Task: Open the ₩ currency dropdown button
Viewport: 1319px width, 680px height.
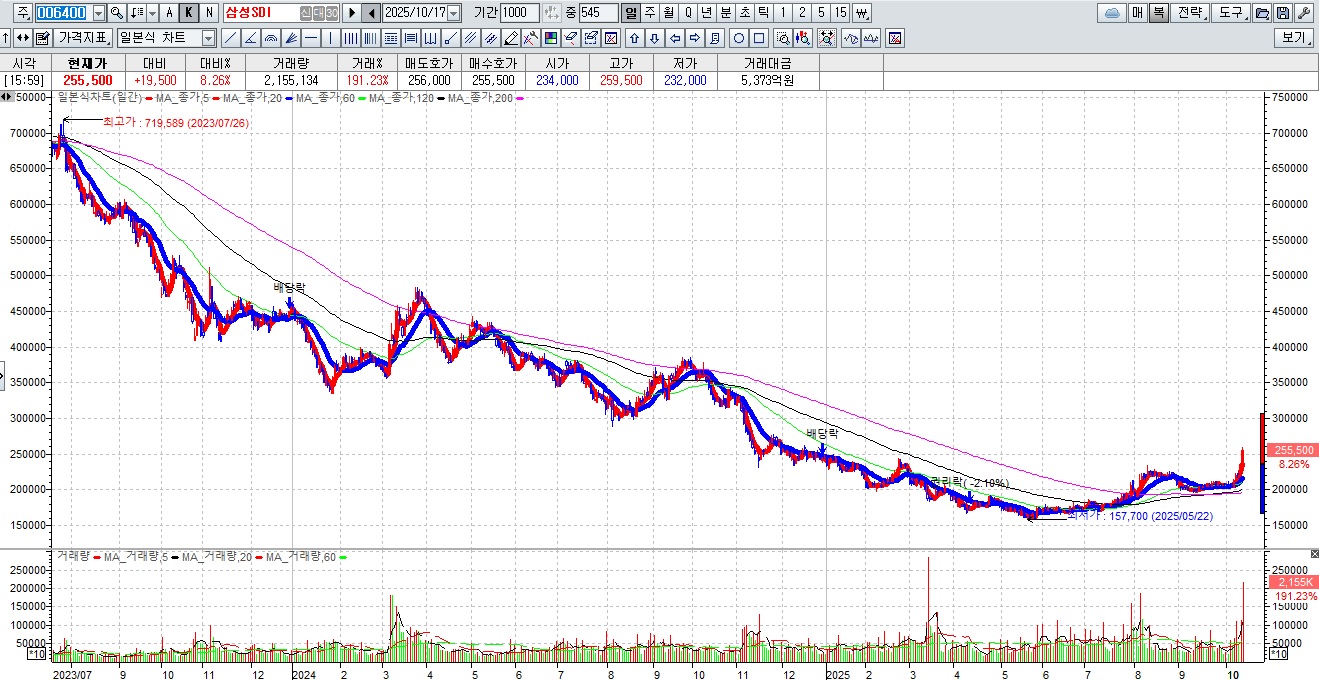Action: 863,13
